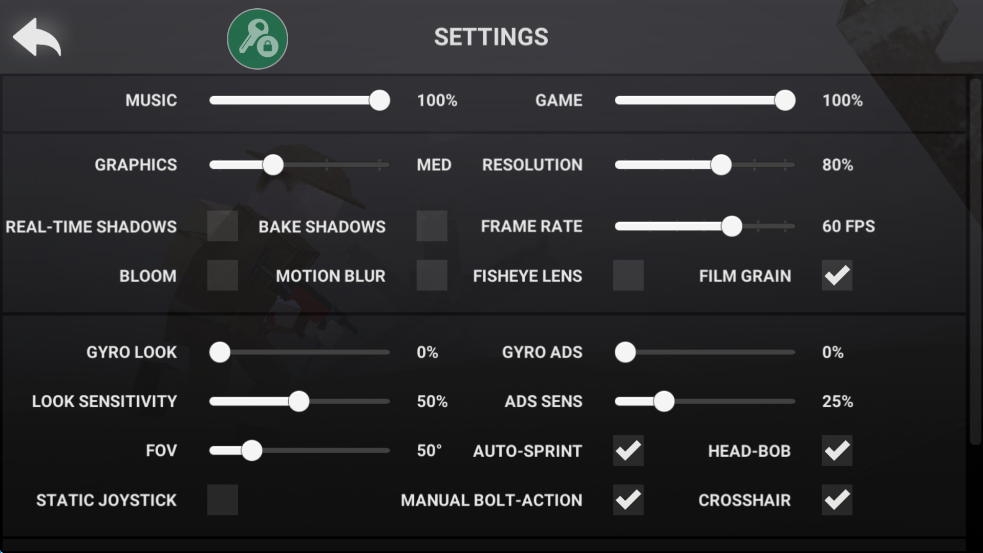Image resolution: width=983 pixels, height=553 pixels.
Task: Click the Frame Rate slider handle
Action: pyautogui.click(x=732, y=227)
